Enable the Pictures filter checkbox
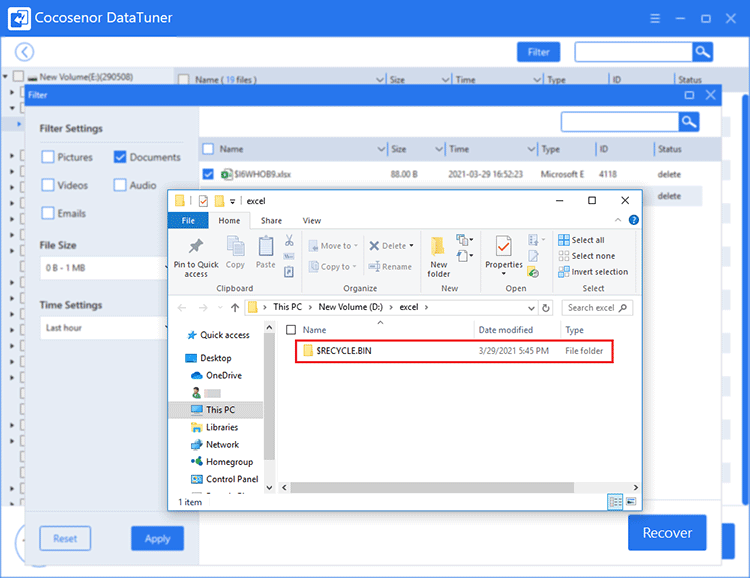Viewport: 750px width, 578px height. point(48,157)
